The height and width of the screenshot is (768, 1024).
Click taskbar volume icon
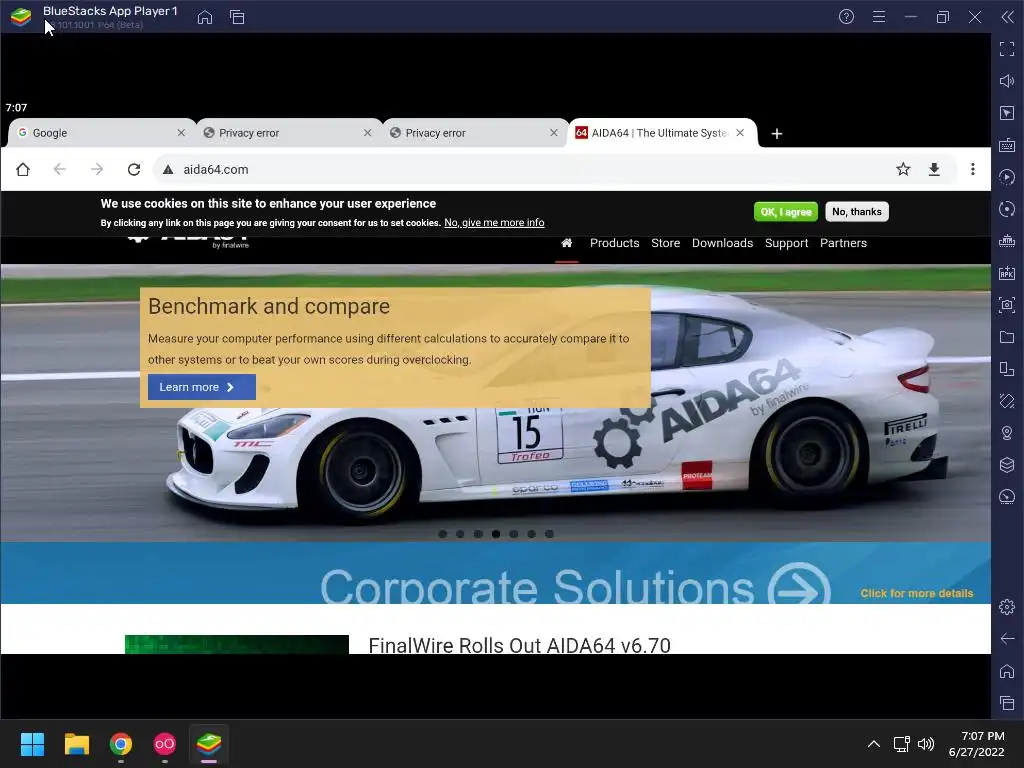point(926,744)
